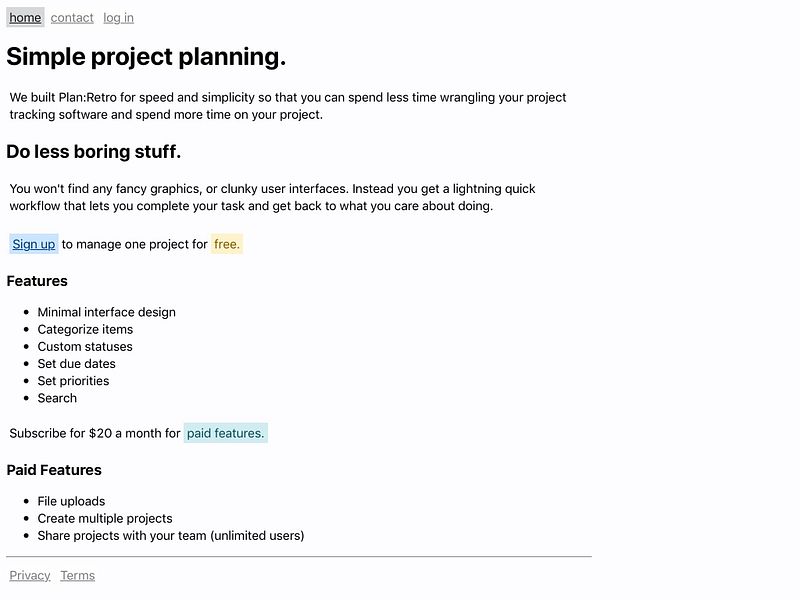Select the highlighted 'free.' label
This screenshot has width=800, height=600.
point(227,244)
